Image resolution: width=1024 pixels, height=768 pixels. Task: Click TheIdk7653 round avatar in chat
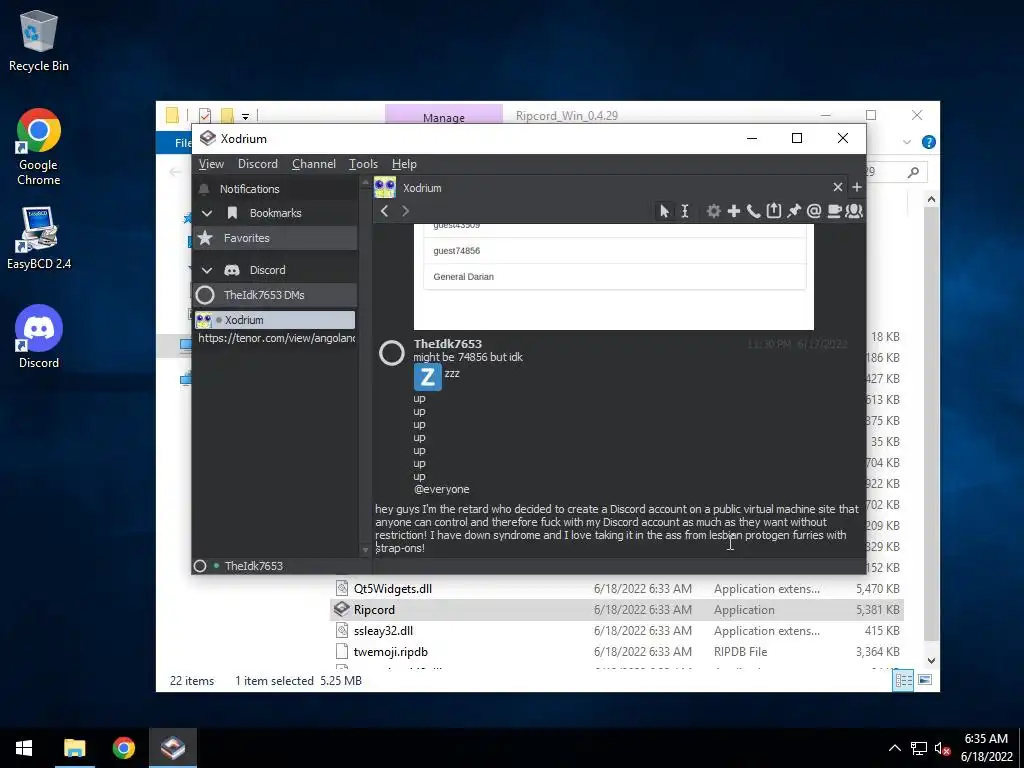click(x=392, y=353)
